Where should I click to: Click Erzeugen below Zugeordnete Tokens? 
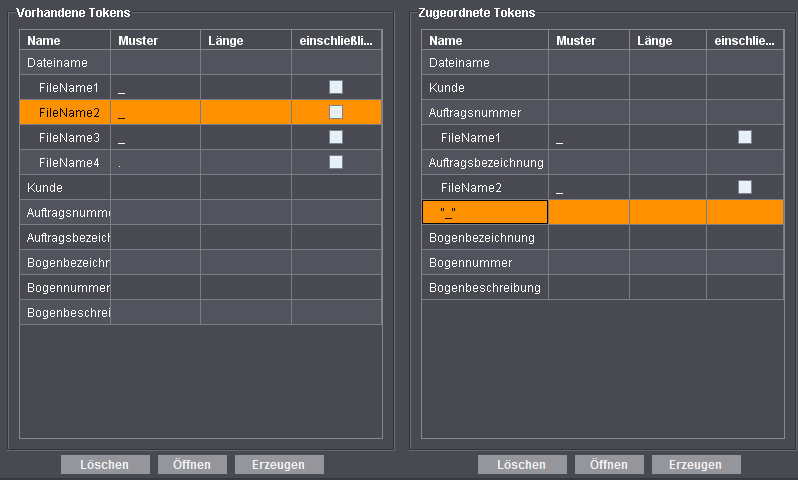pyautogui.click(x=696, y=465)
